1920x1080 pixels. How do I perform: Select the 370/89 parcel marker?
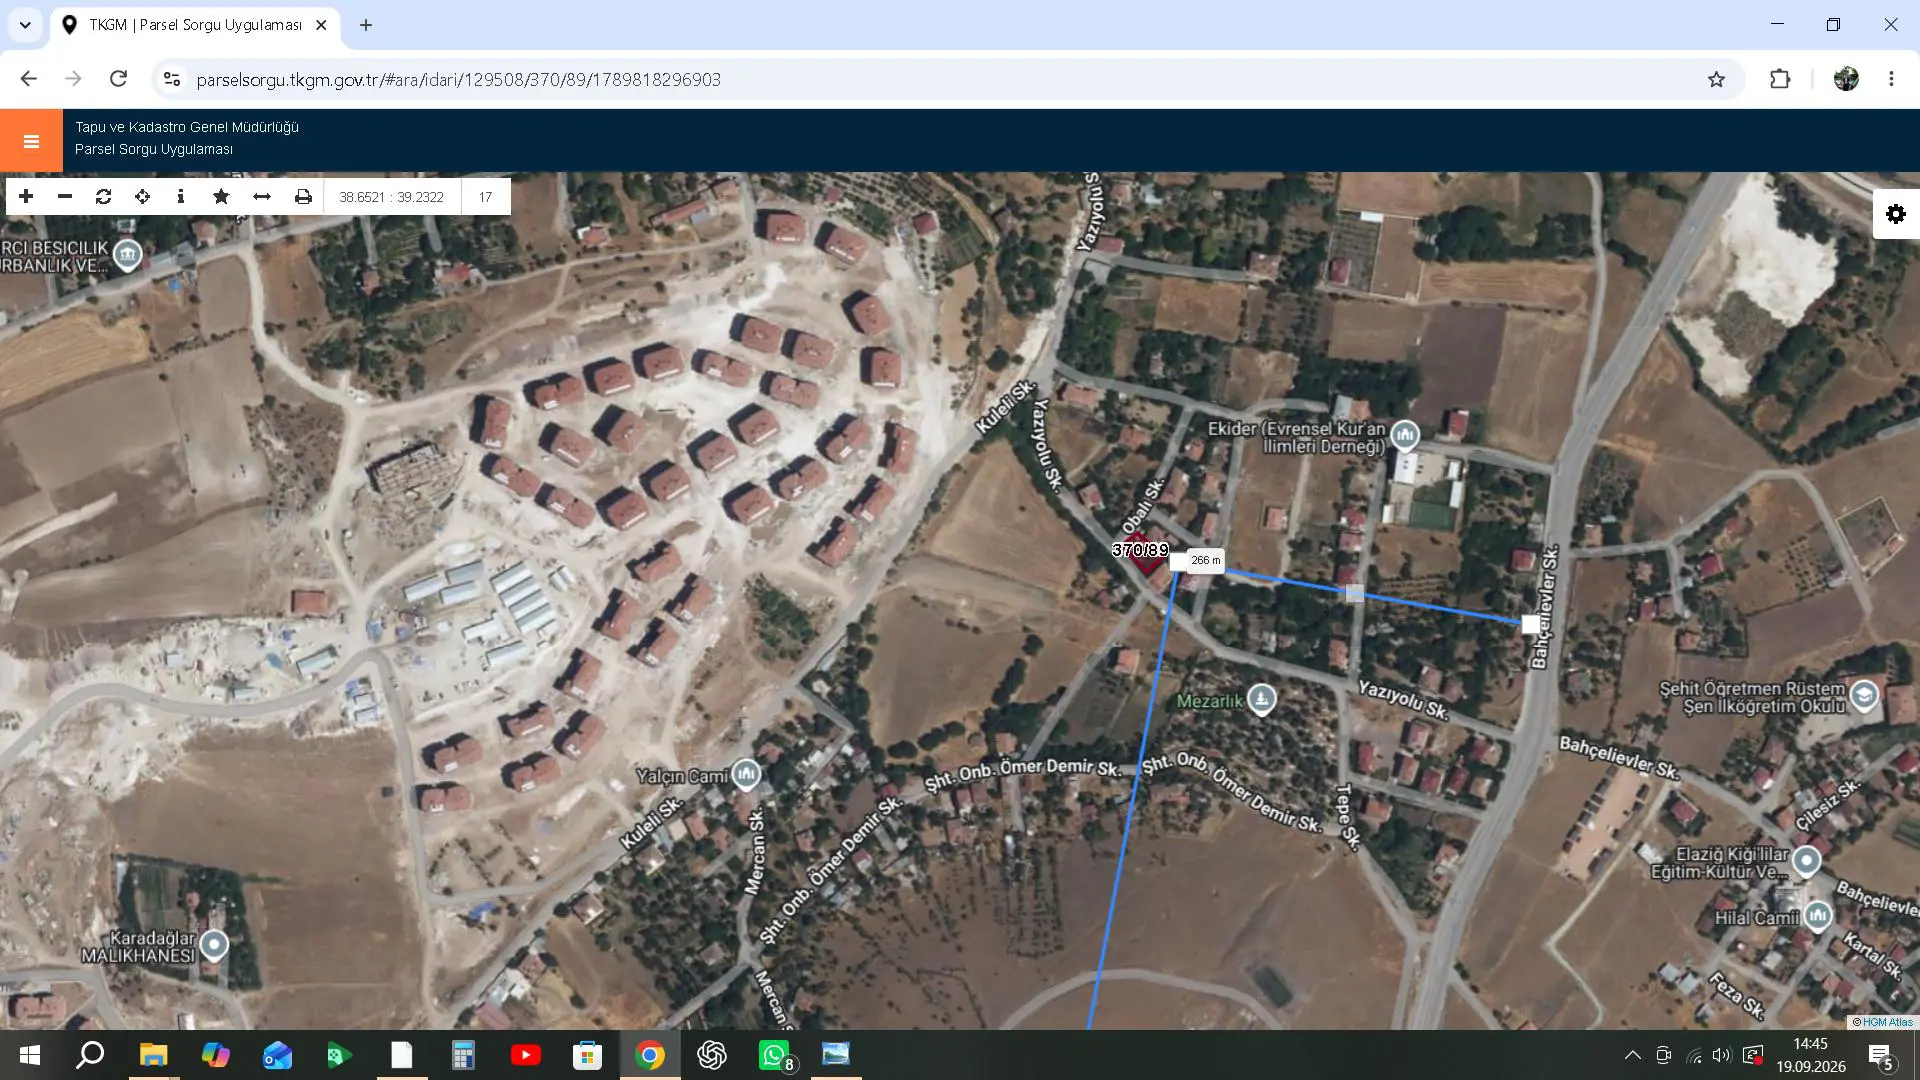1145,552
